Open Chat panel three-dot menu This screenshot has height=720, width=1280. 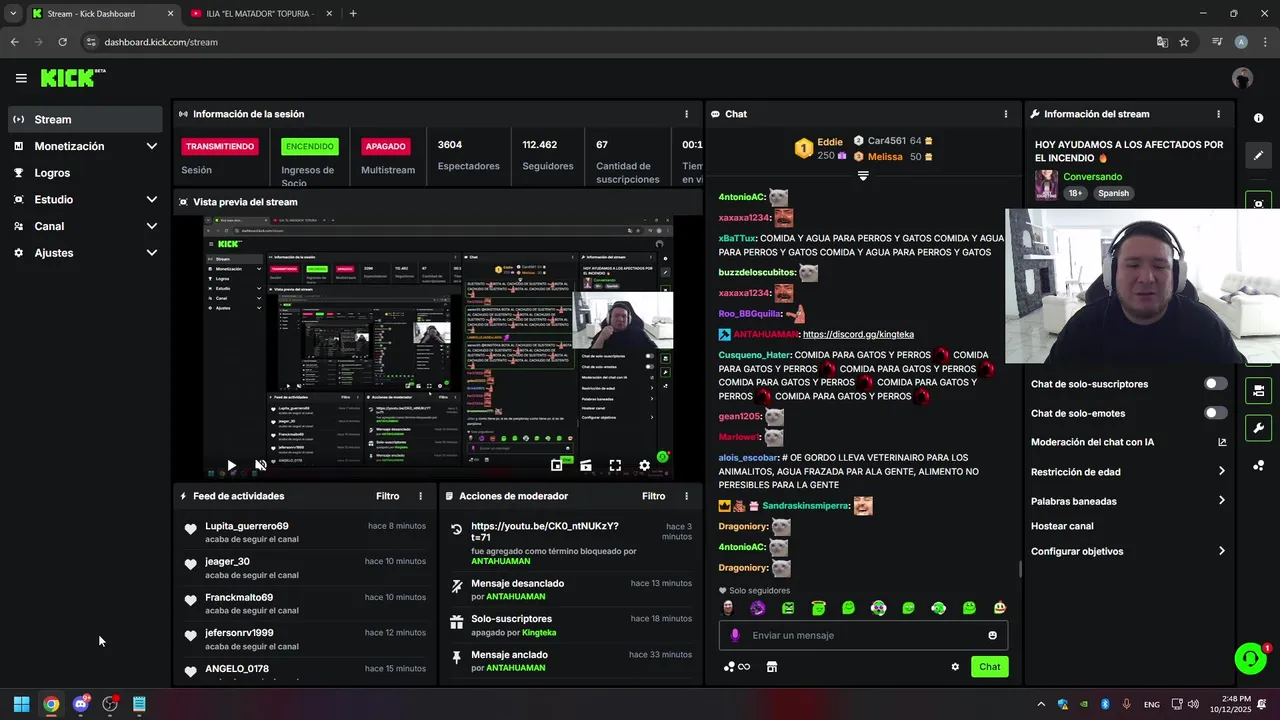click(1005, 114)
